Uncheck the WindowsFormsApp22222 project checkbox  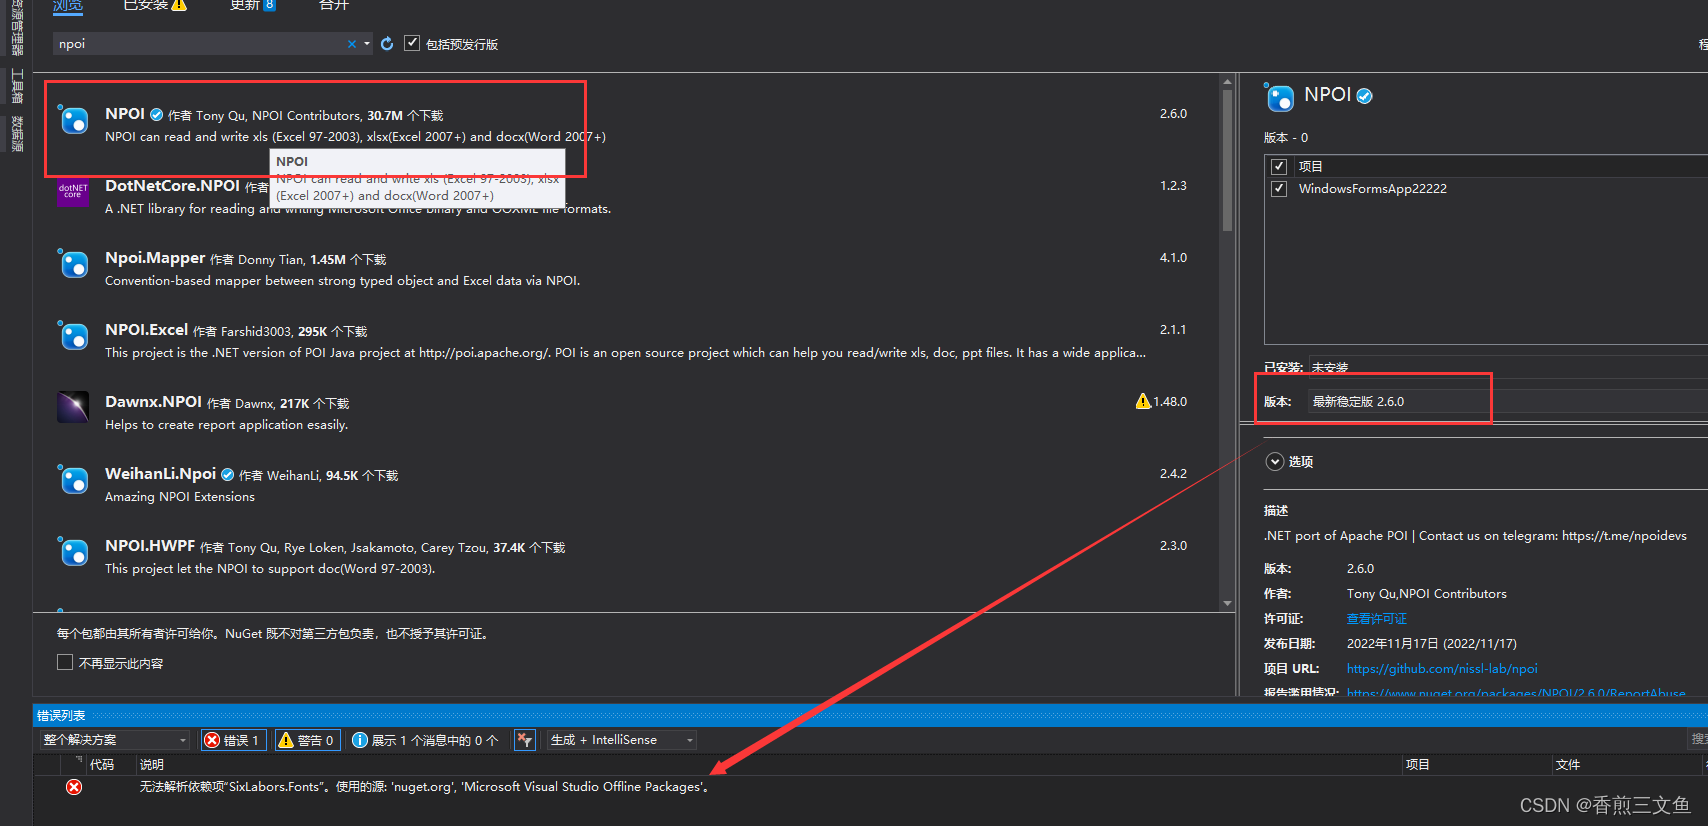pyautogui.click(x=1278, y=188)
